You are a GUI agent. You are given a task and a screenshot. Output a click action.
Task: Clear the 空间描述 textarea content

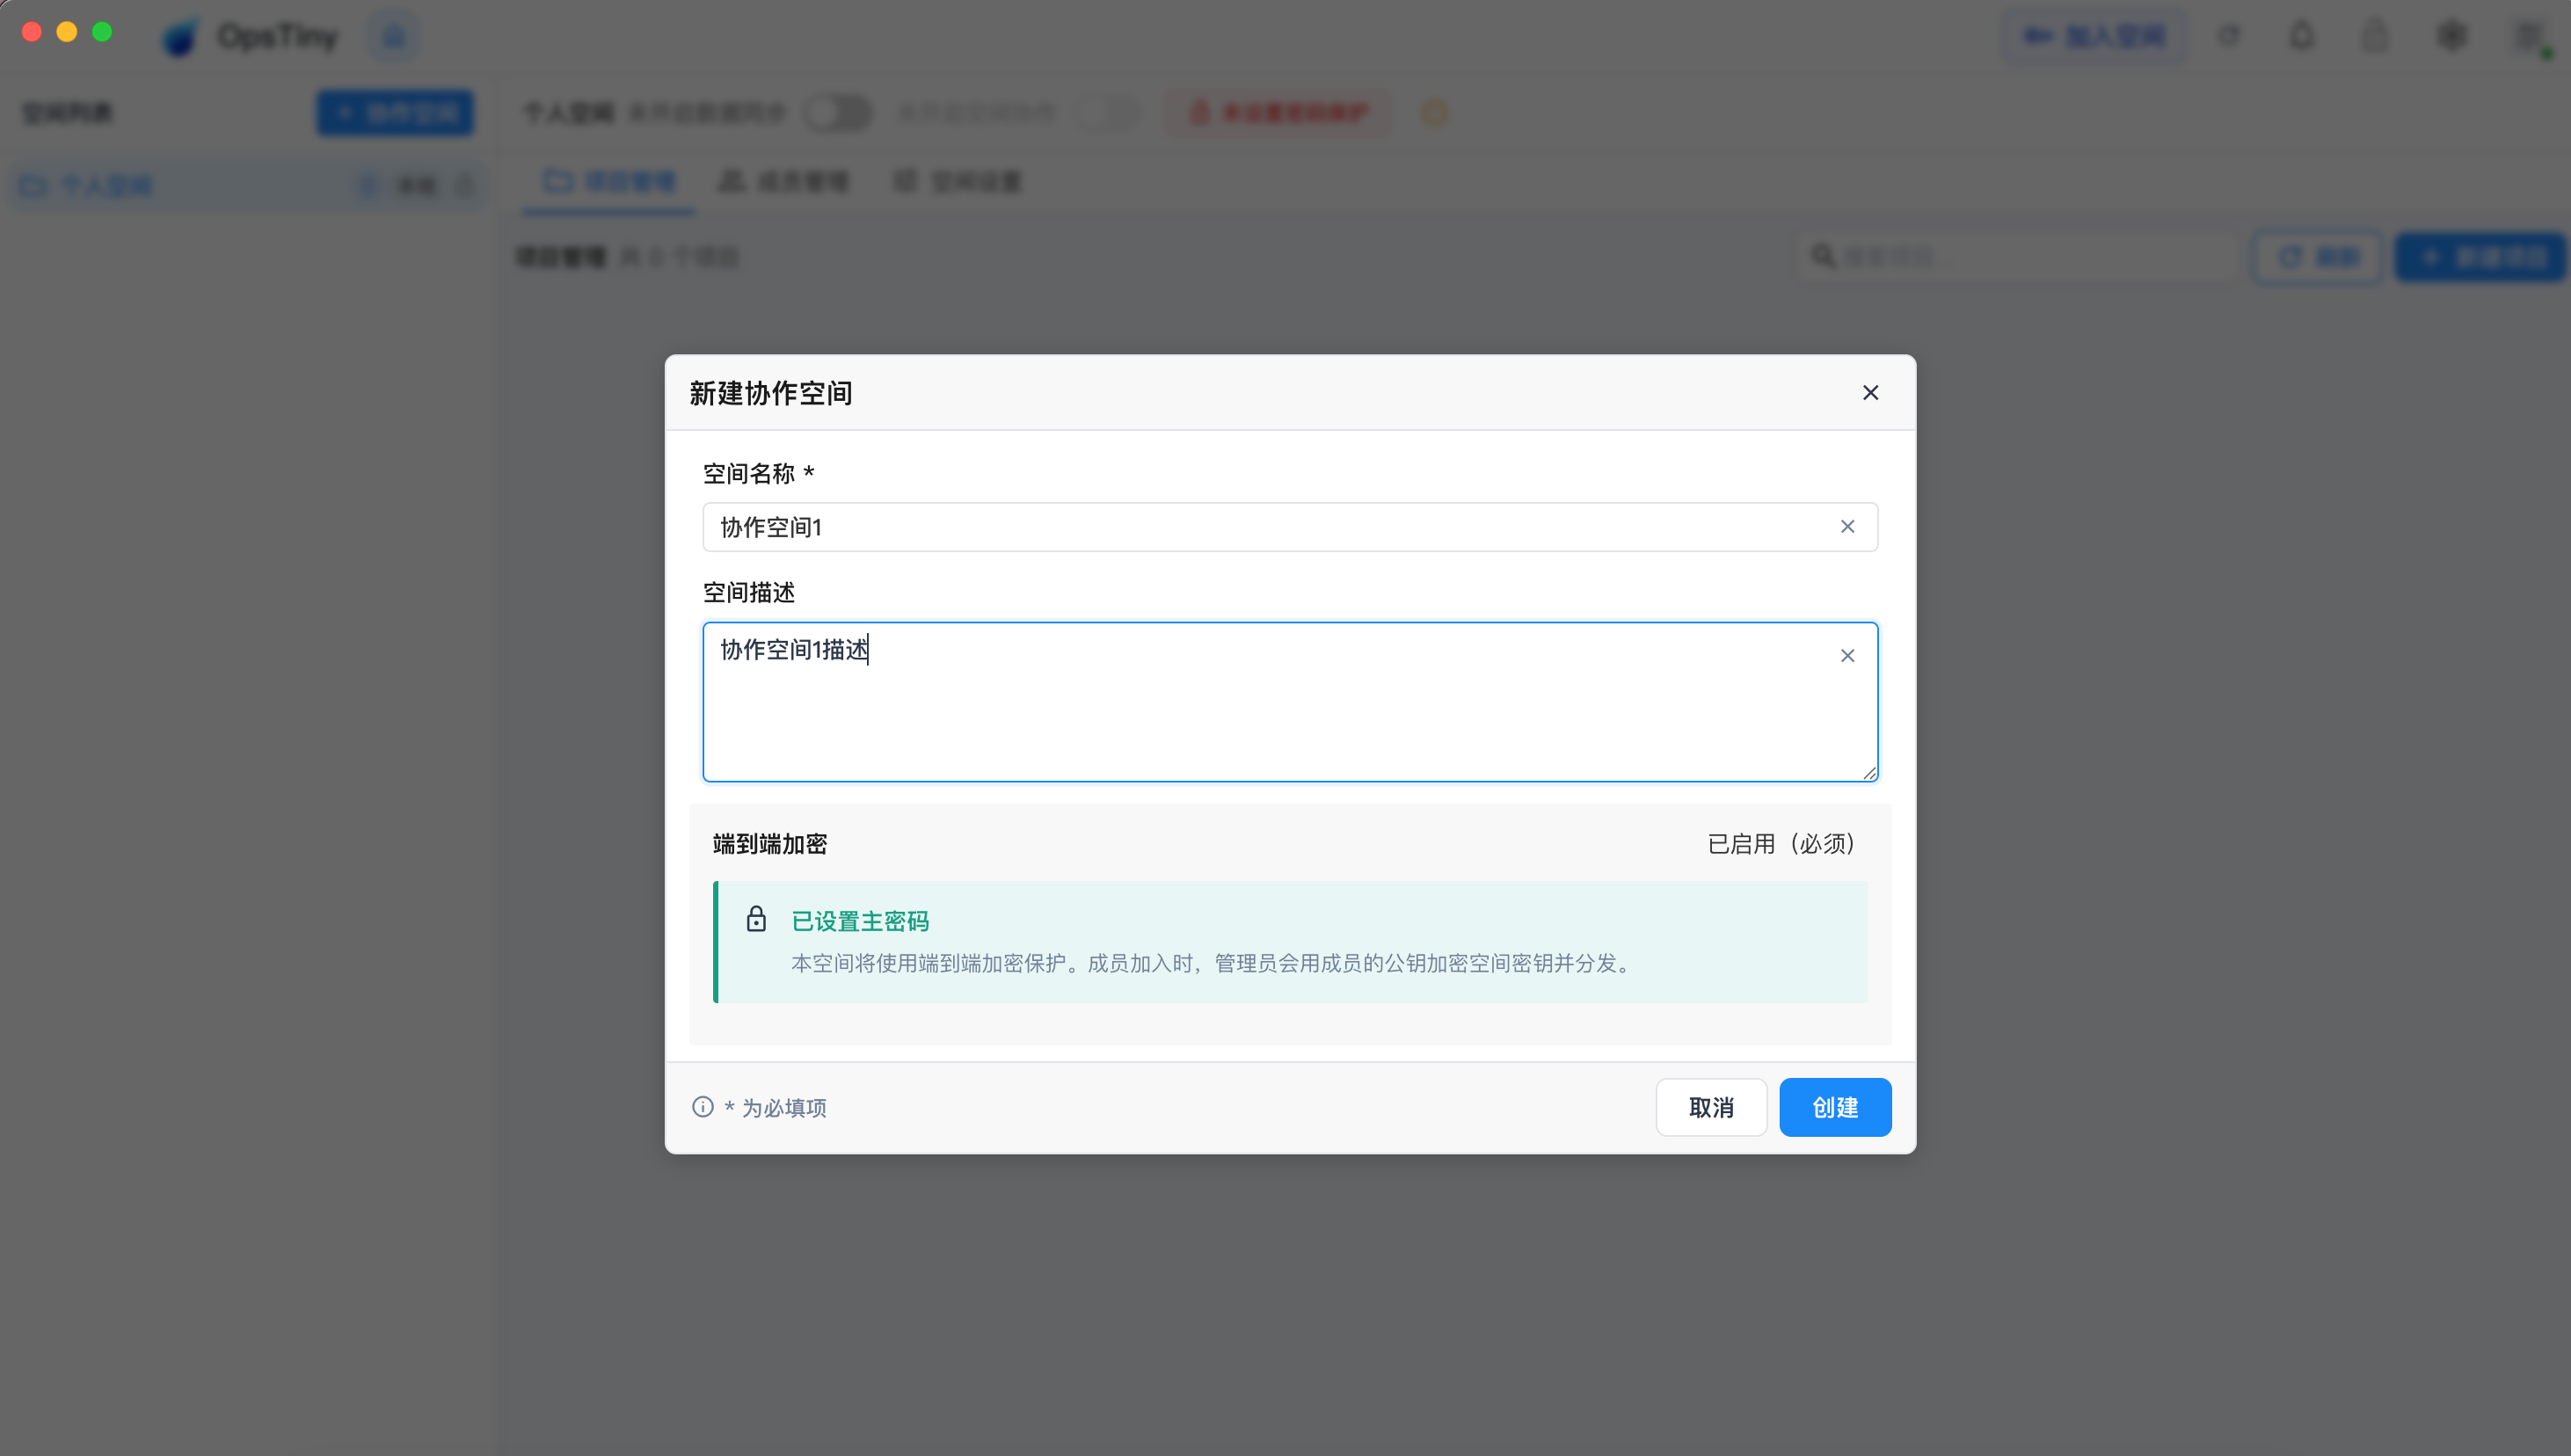point(1847,656)
